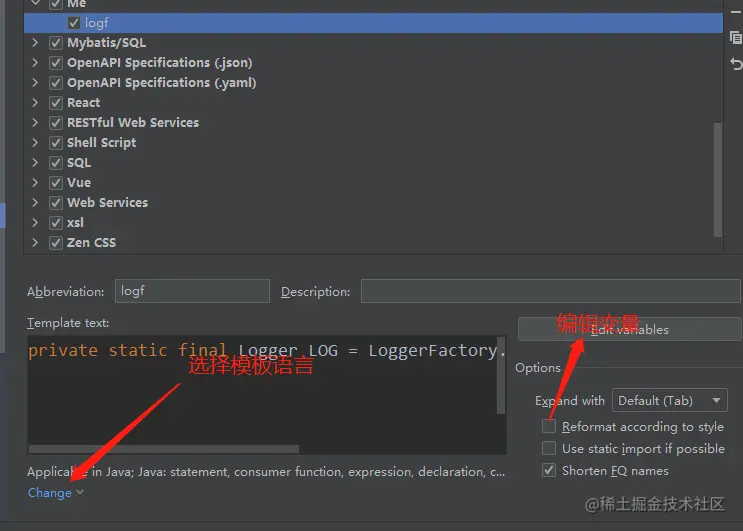Uncheck the xsl group checkbox
This screenshot has height=531, width=743.
pyautogui.click(x=55, y=223)
